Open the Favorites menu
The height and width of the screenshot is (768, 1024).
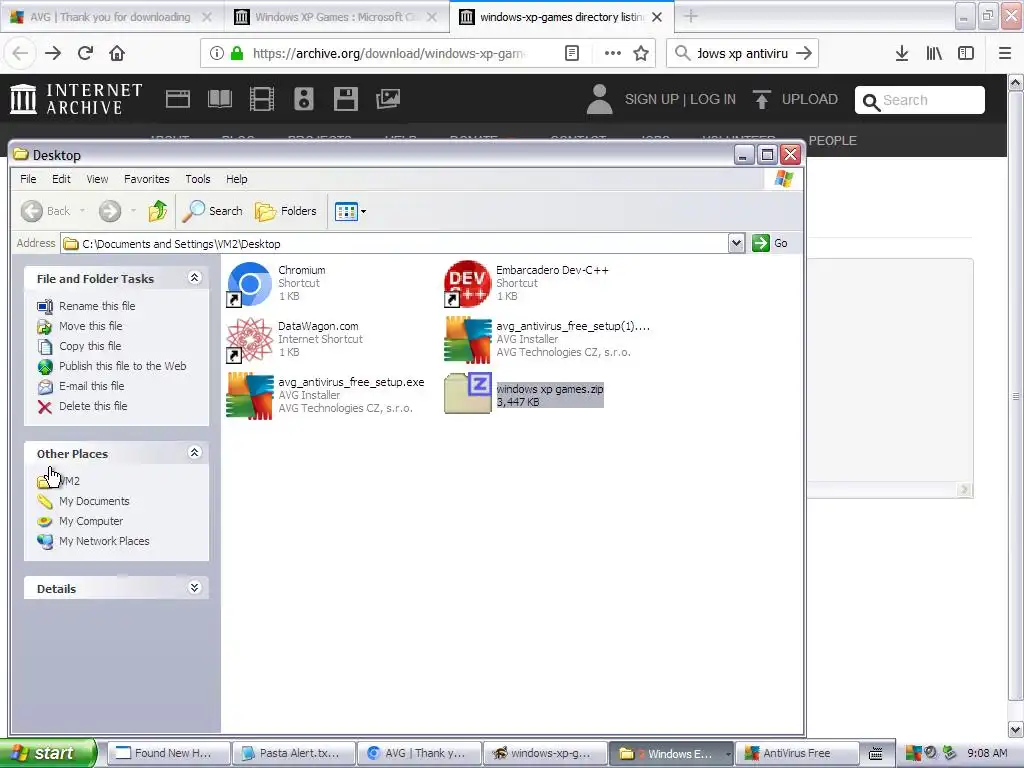(146, 179)
